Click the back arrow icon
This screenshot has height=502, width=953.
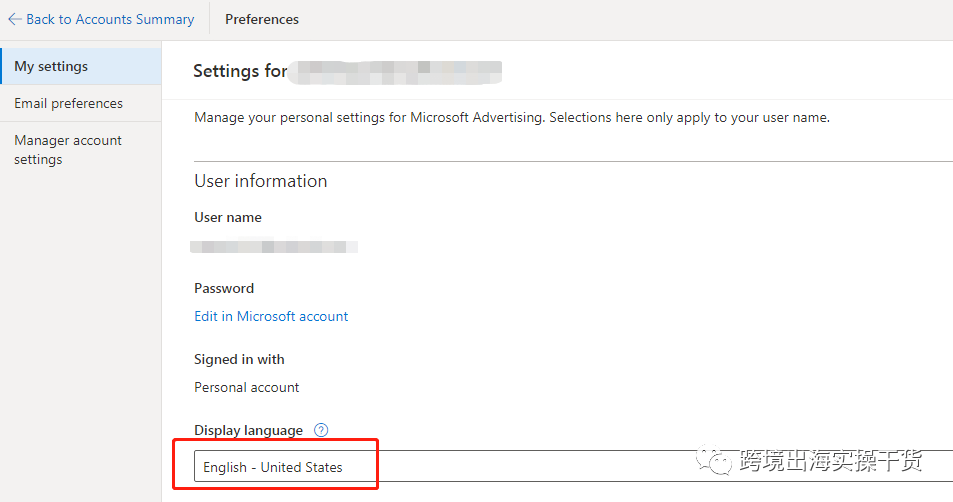pyautogui.click(x=14, y=19)
